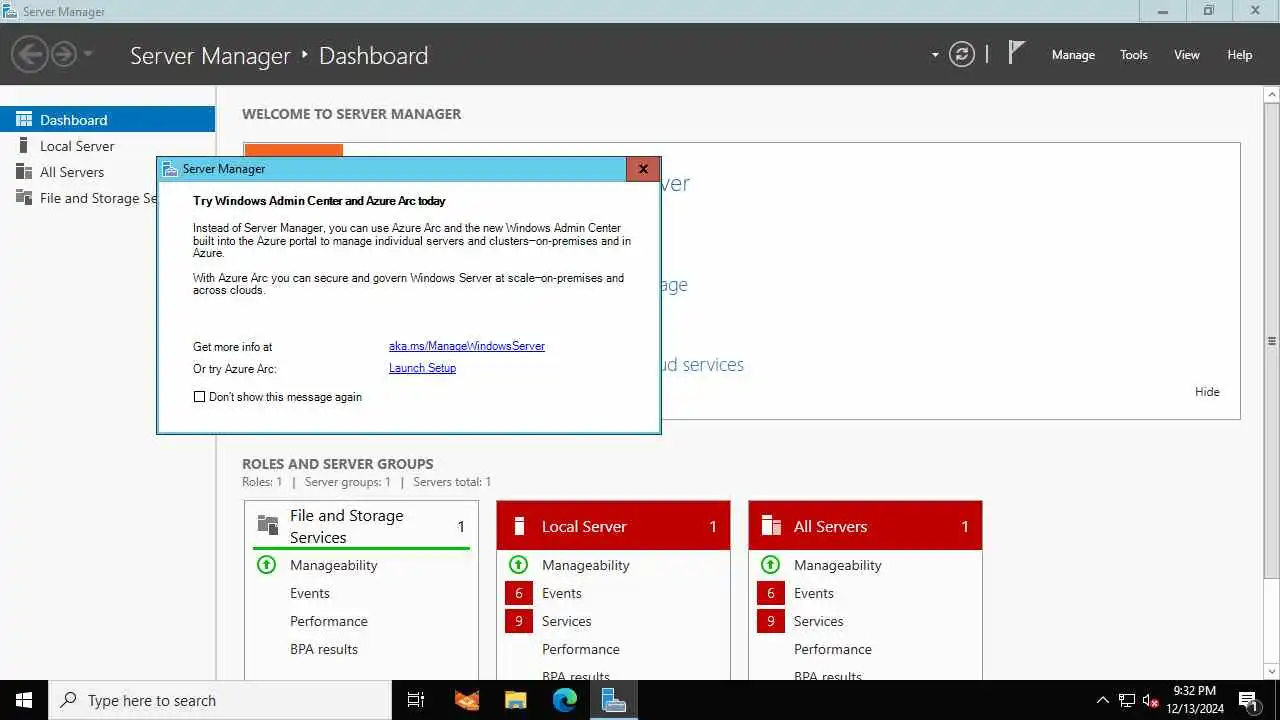The image size is (1280, 720).
Task: Open the Manage menu
Action: click(1073, 55)
